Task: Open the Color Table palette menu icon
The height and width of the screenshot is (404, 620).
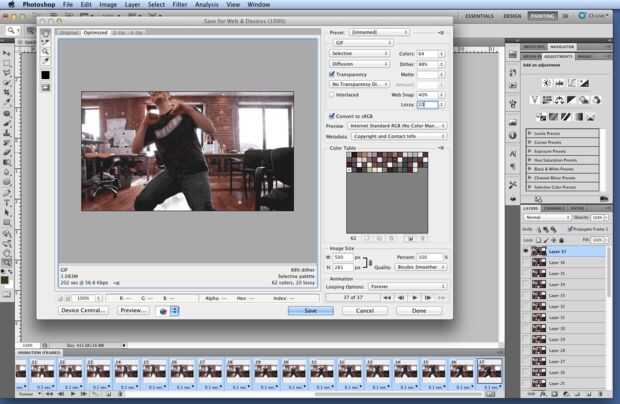Action: (441, 148)
